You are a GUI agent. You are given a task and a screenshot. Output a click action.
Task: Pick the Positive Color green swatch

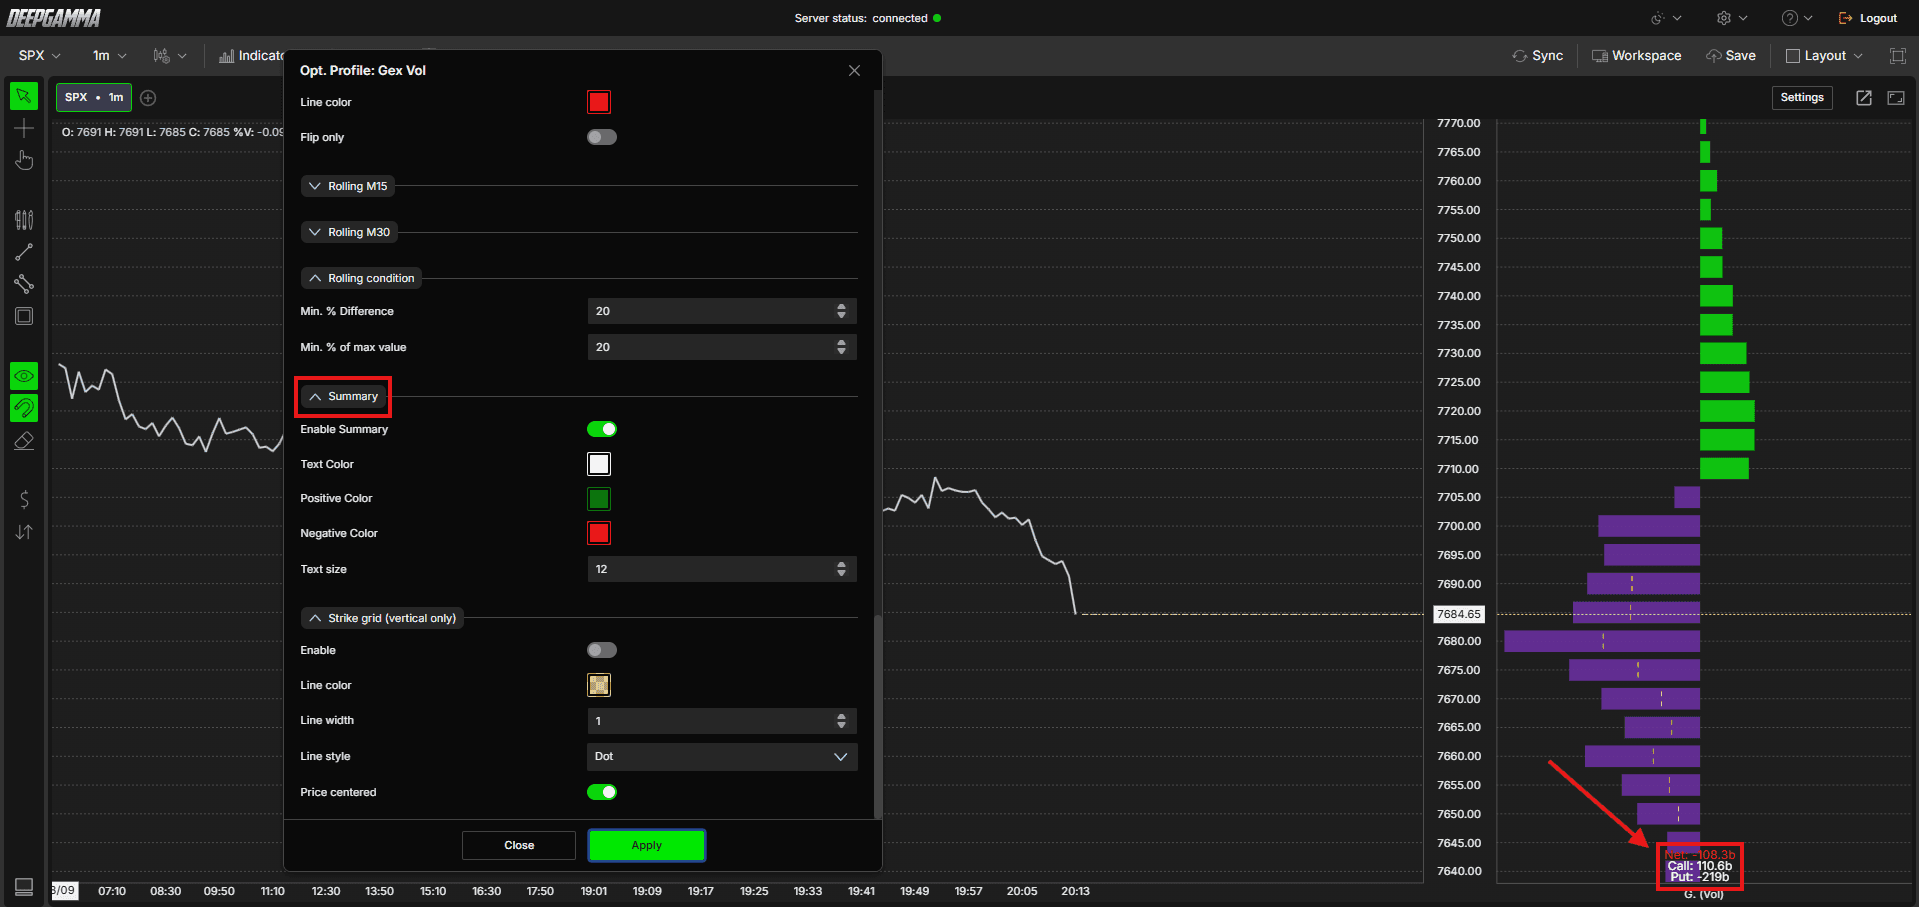599,498
